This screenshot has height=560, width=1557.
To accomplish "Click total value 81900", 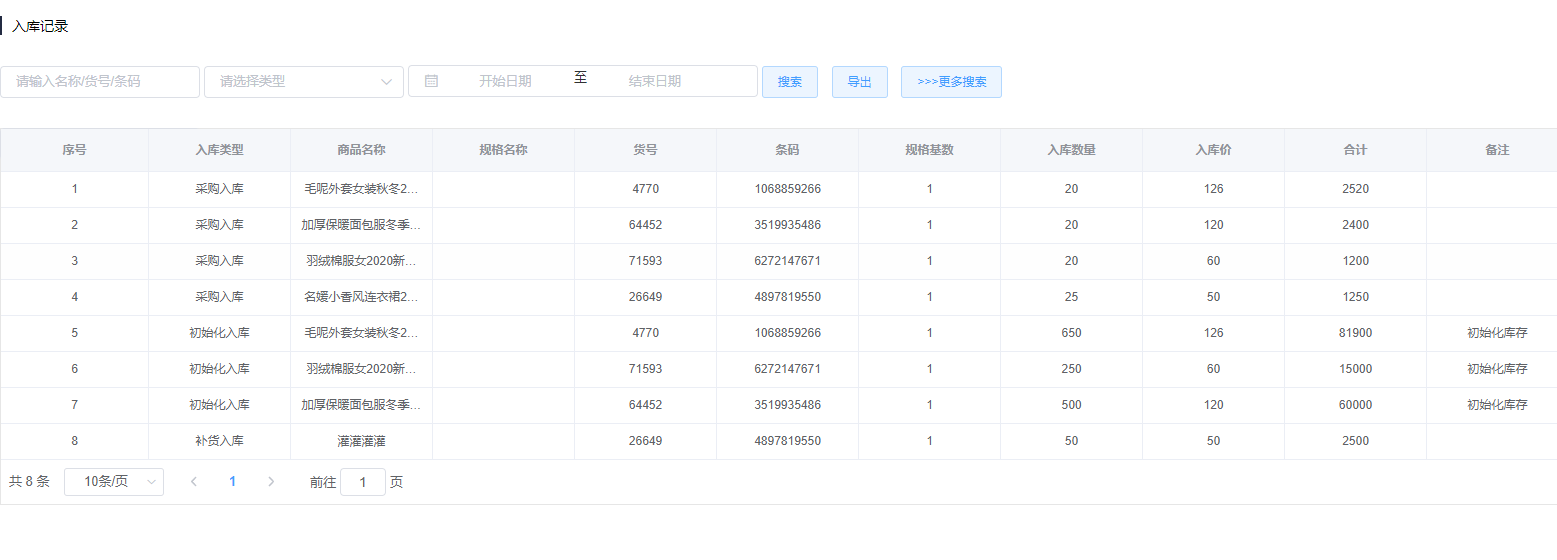I will click(1356, 333).
